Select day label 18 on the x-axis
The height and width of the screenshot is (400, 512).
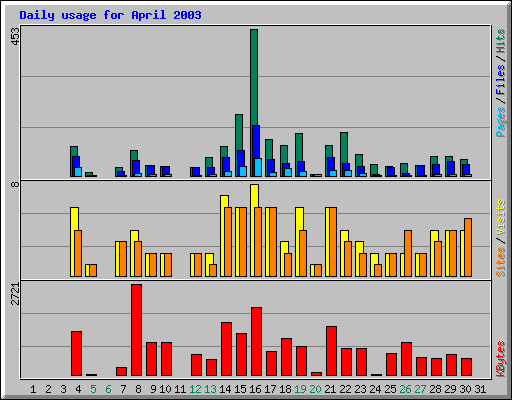[x=285, y=389]
